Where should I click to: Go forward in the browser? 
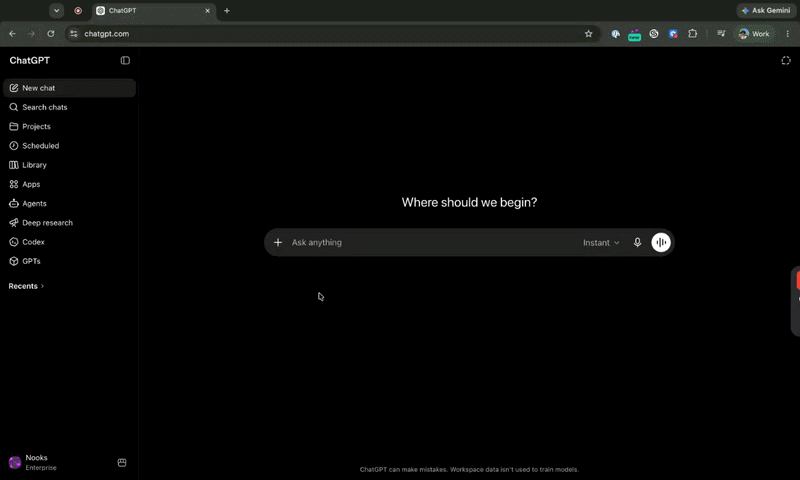(31, 34)
